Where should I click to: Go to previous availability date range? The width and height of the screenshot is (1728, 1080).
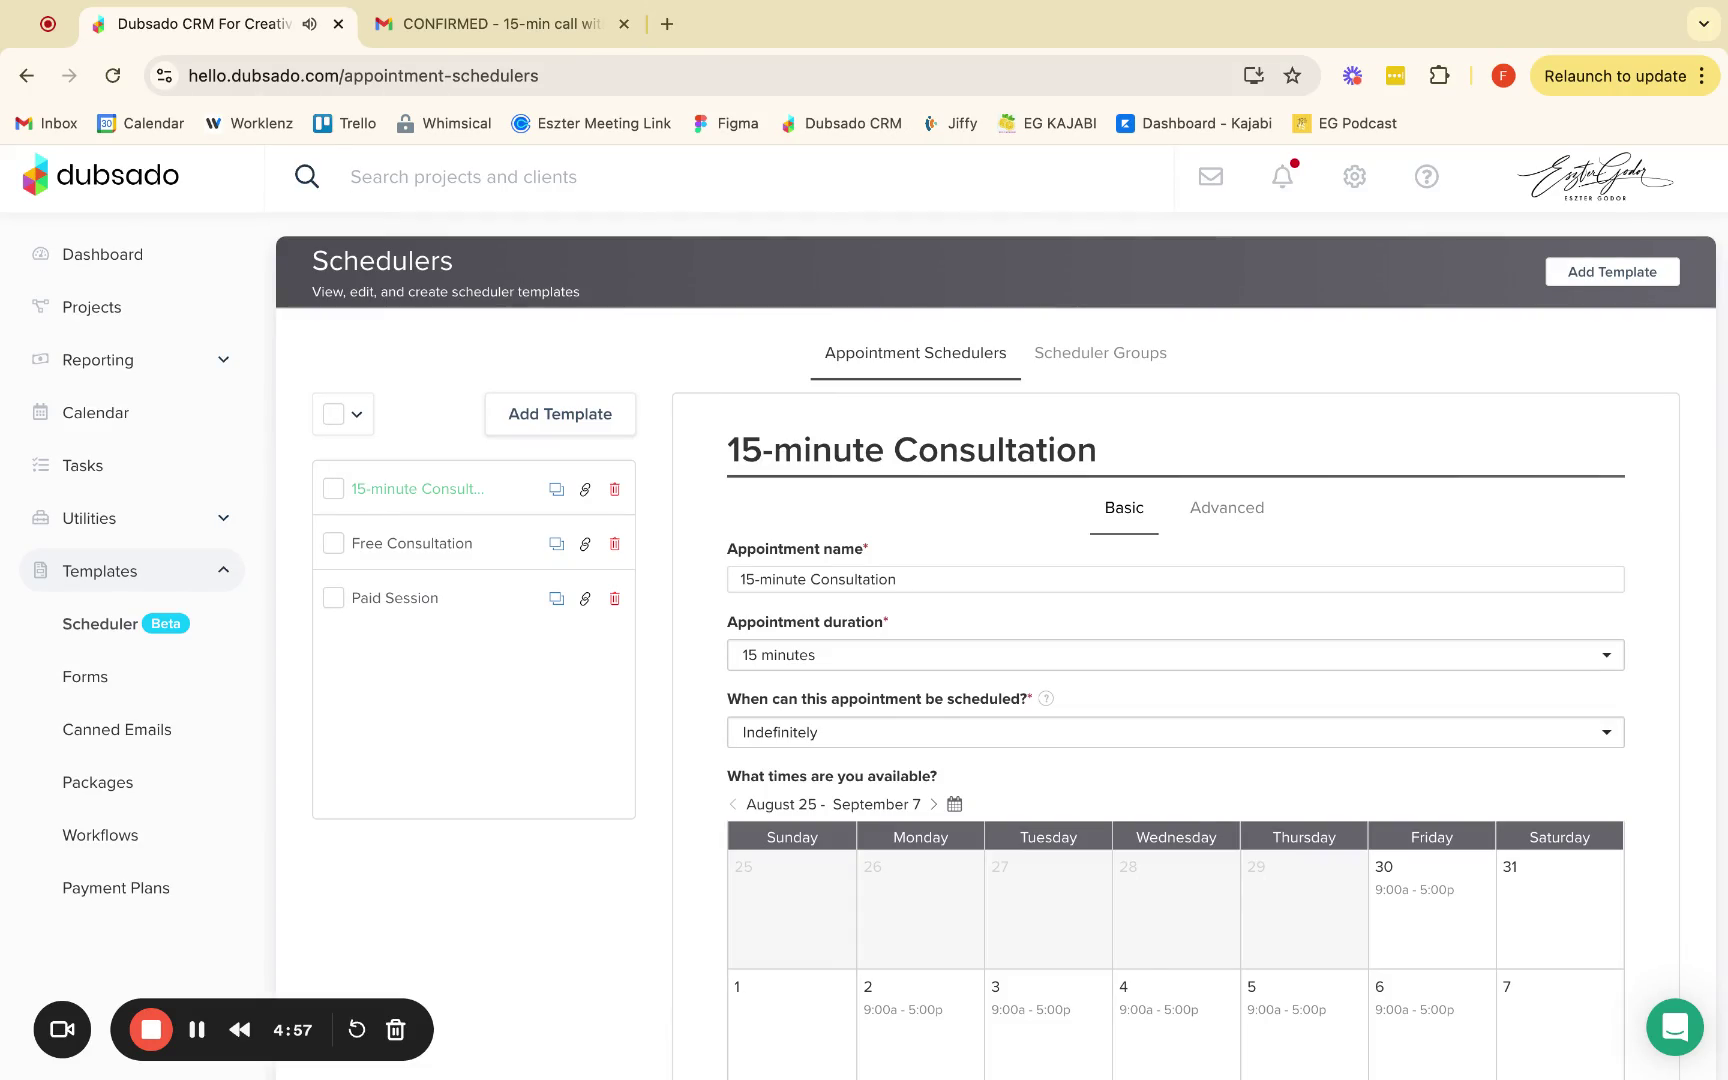[x=733, y=804]
